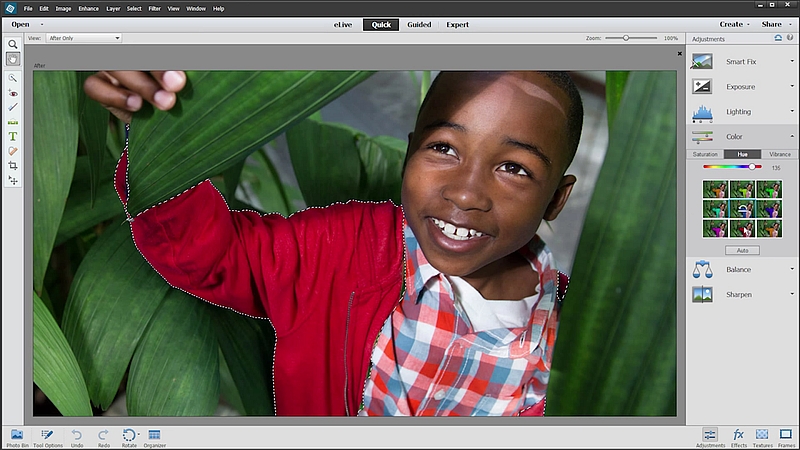This screenshot has height=450, width=800.
Task: Switch to the Expert mode tab
Action: [457, 24]
